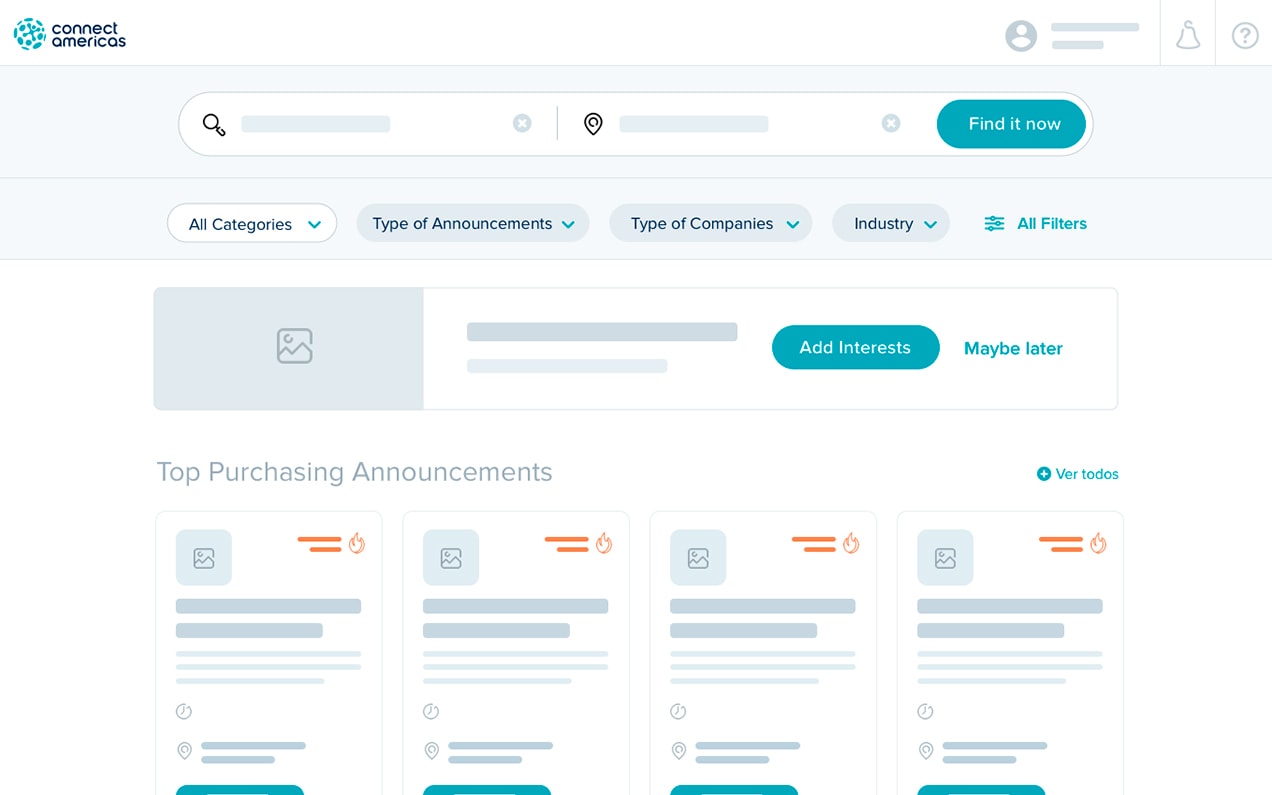Screen dimensions: 1272x795
Task: Click the thumbnail image of second announcement card
Action: click(451, 558)
